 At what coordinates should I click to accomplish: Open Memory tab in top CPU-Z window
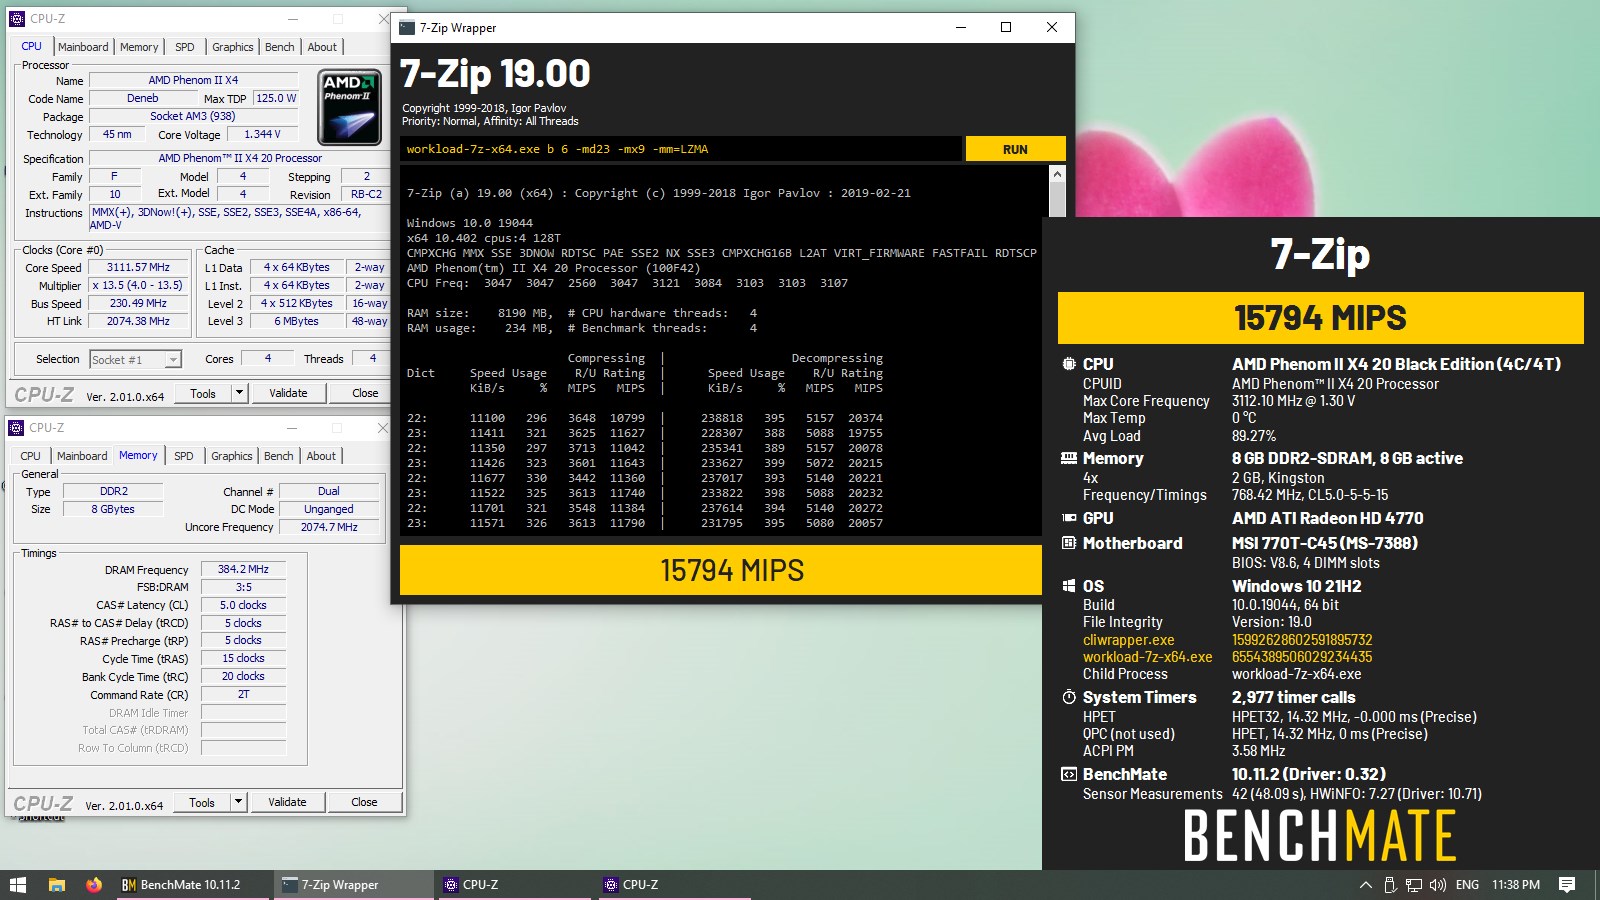(139, 47)
